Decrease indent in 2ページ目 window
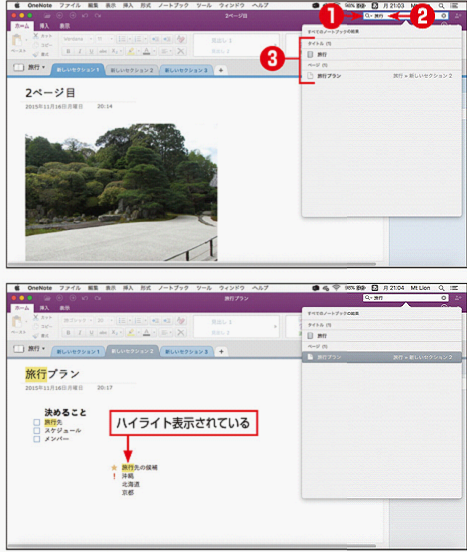The height and width of the screenshot is (552, 467). click(155, 39)
